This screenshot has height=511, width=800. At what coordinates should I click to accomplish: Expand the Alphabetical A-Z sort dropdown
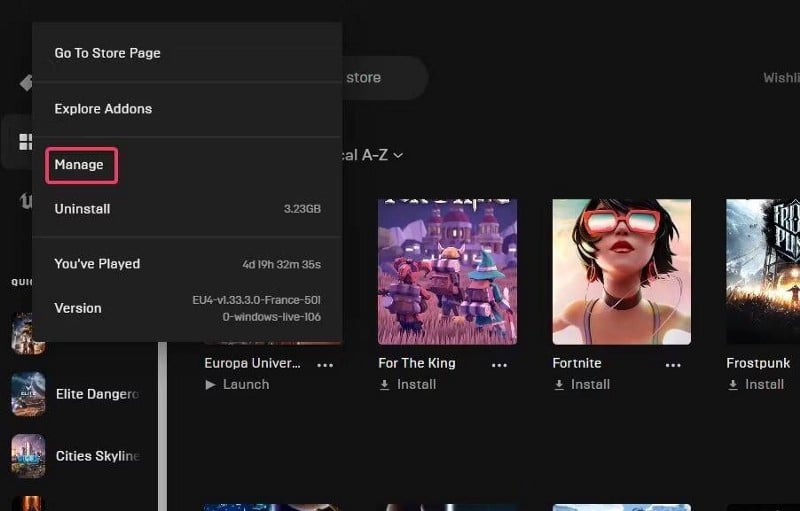(x=372, y=155)
